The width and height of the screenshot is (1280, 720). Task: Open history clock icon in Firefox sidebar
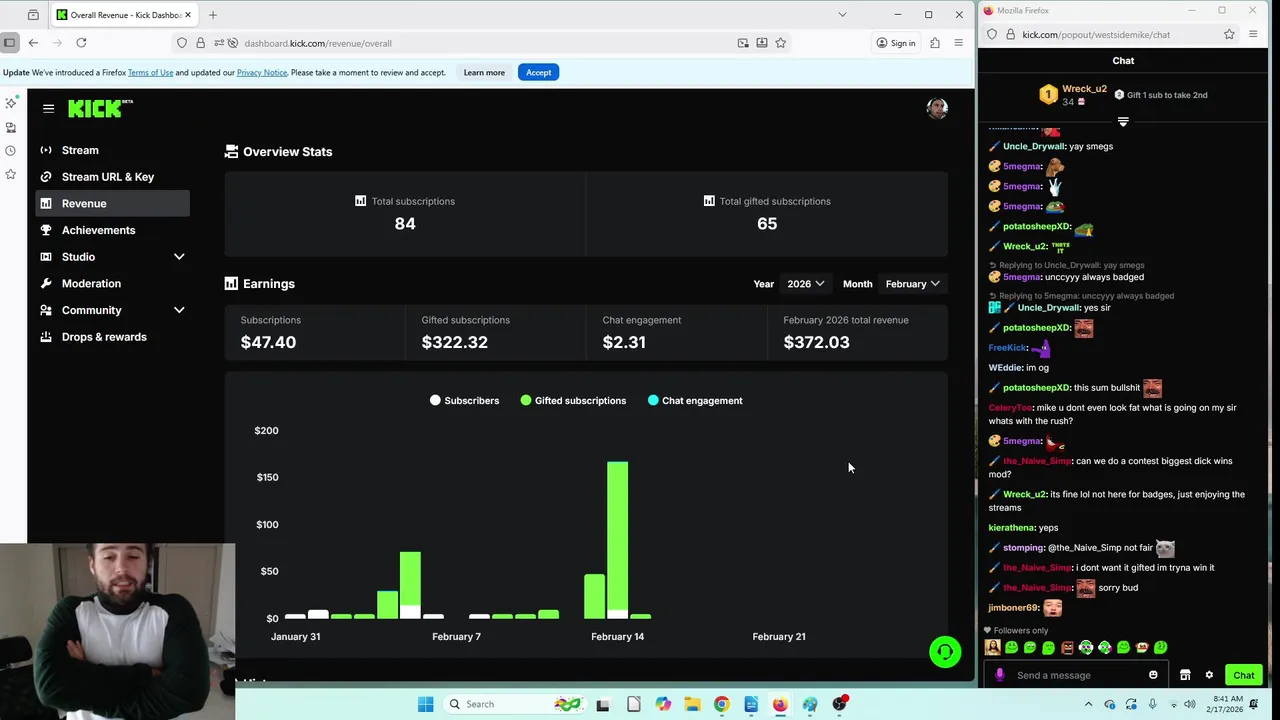point(10,150)
